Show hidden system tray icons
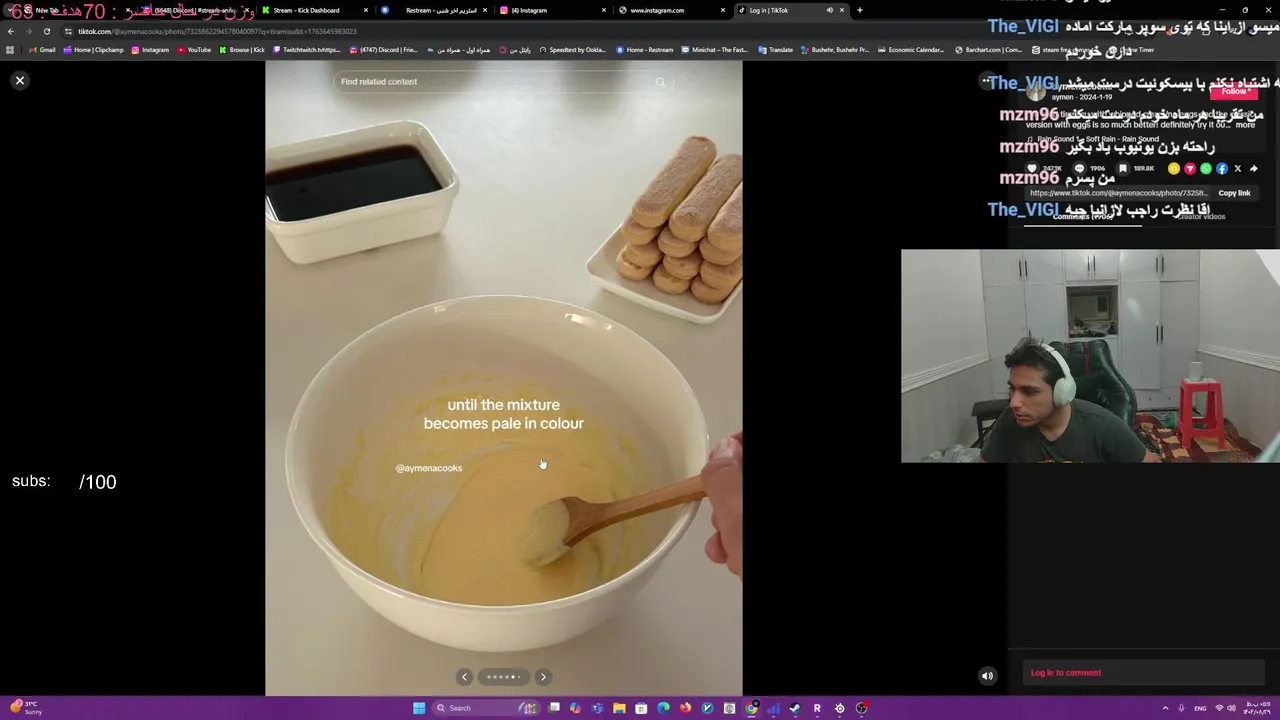Screen dimensions: 1280x720 pyautogui.click(x=1166, y=708)
